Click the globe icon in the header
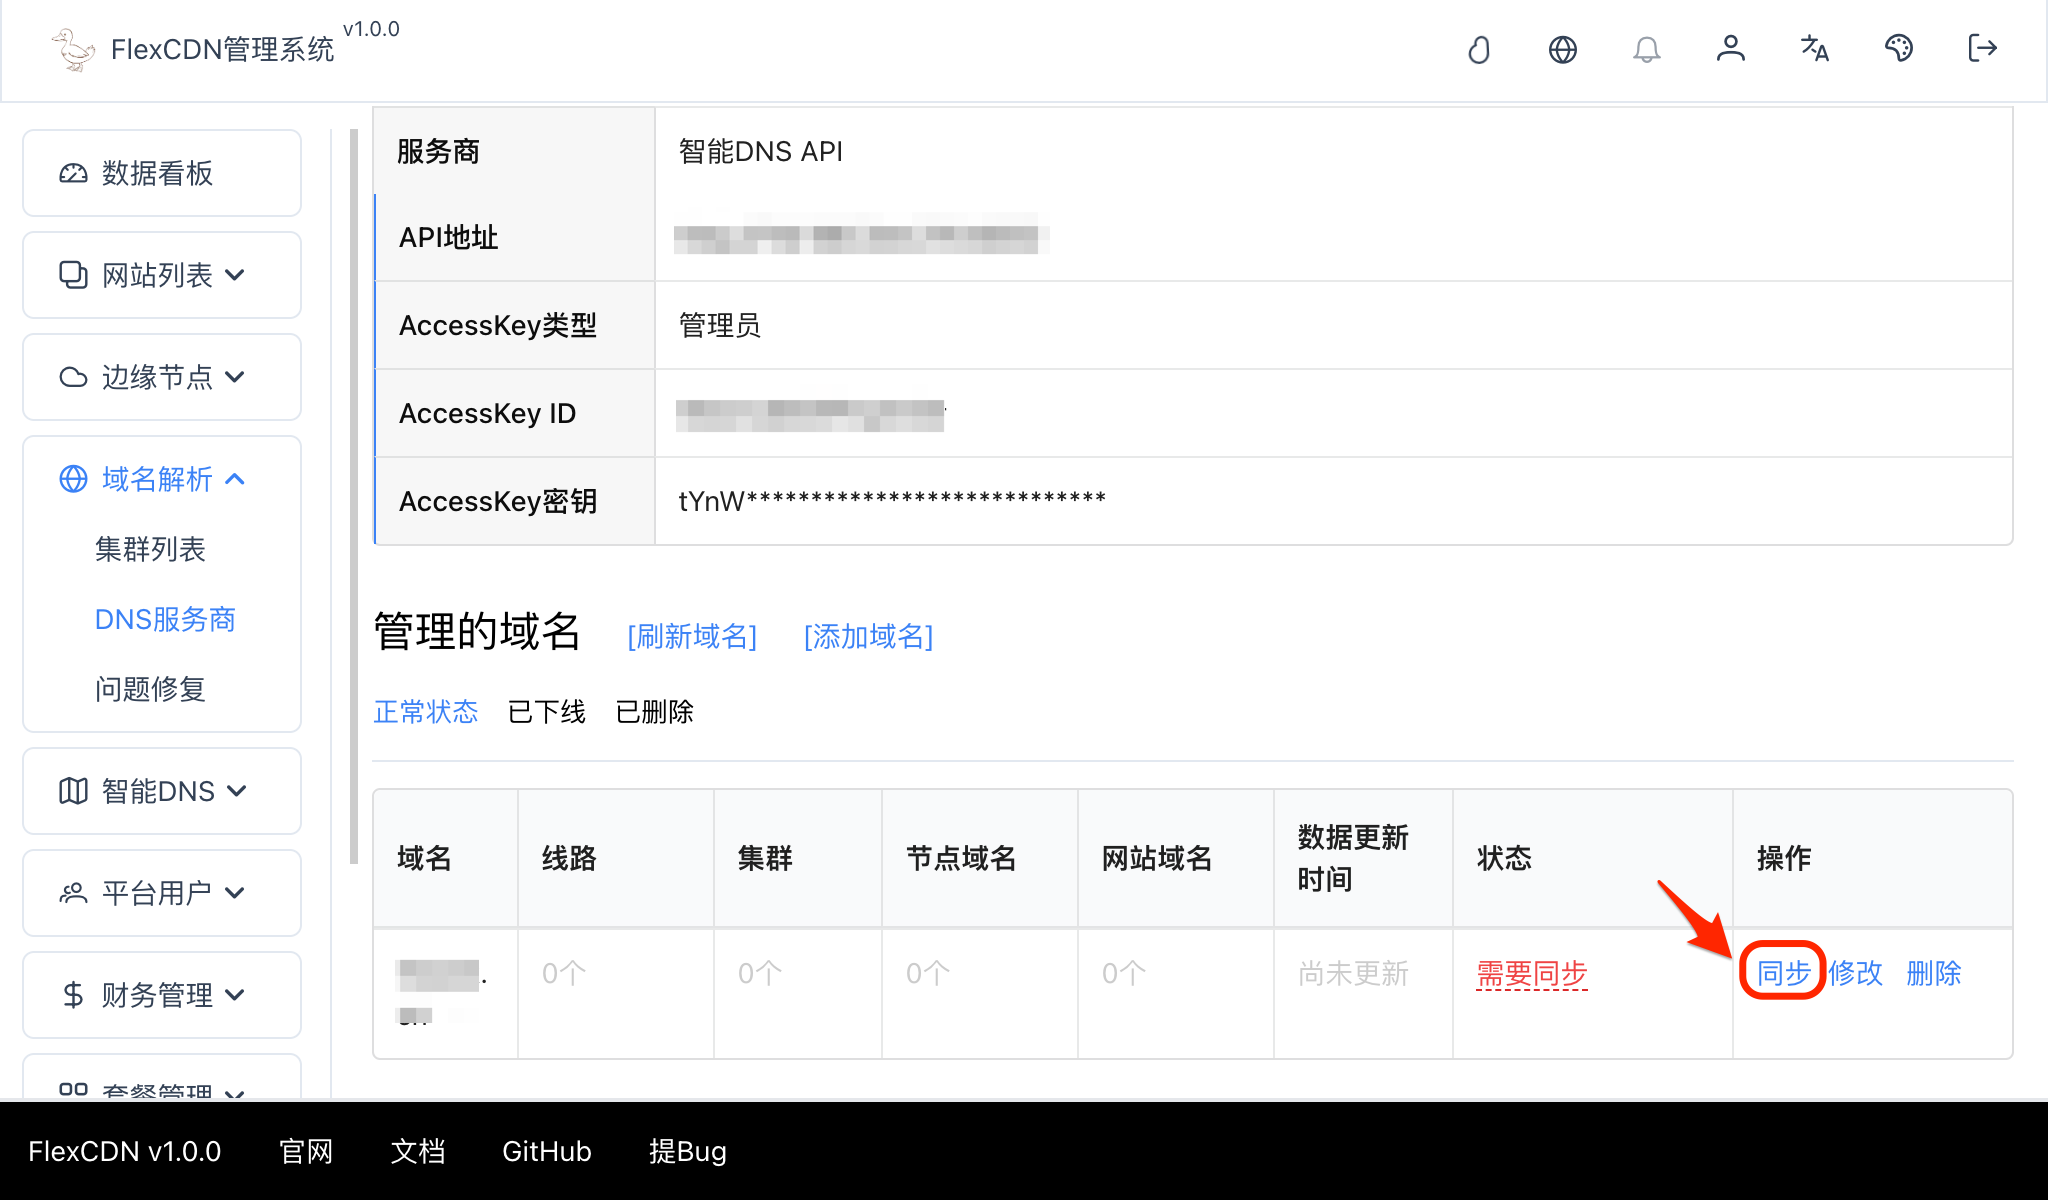This screenshot has height=1200, width=2048. point(1562,49)
